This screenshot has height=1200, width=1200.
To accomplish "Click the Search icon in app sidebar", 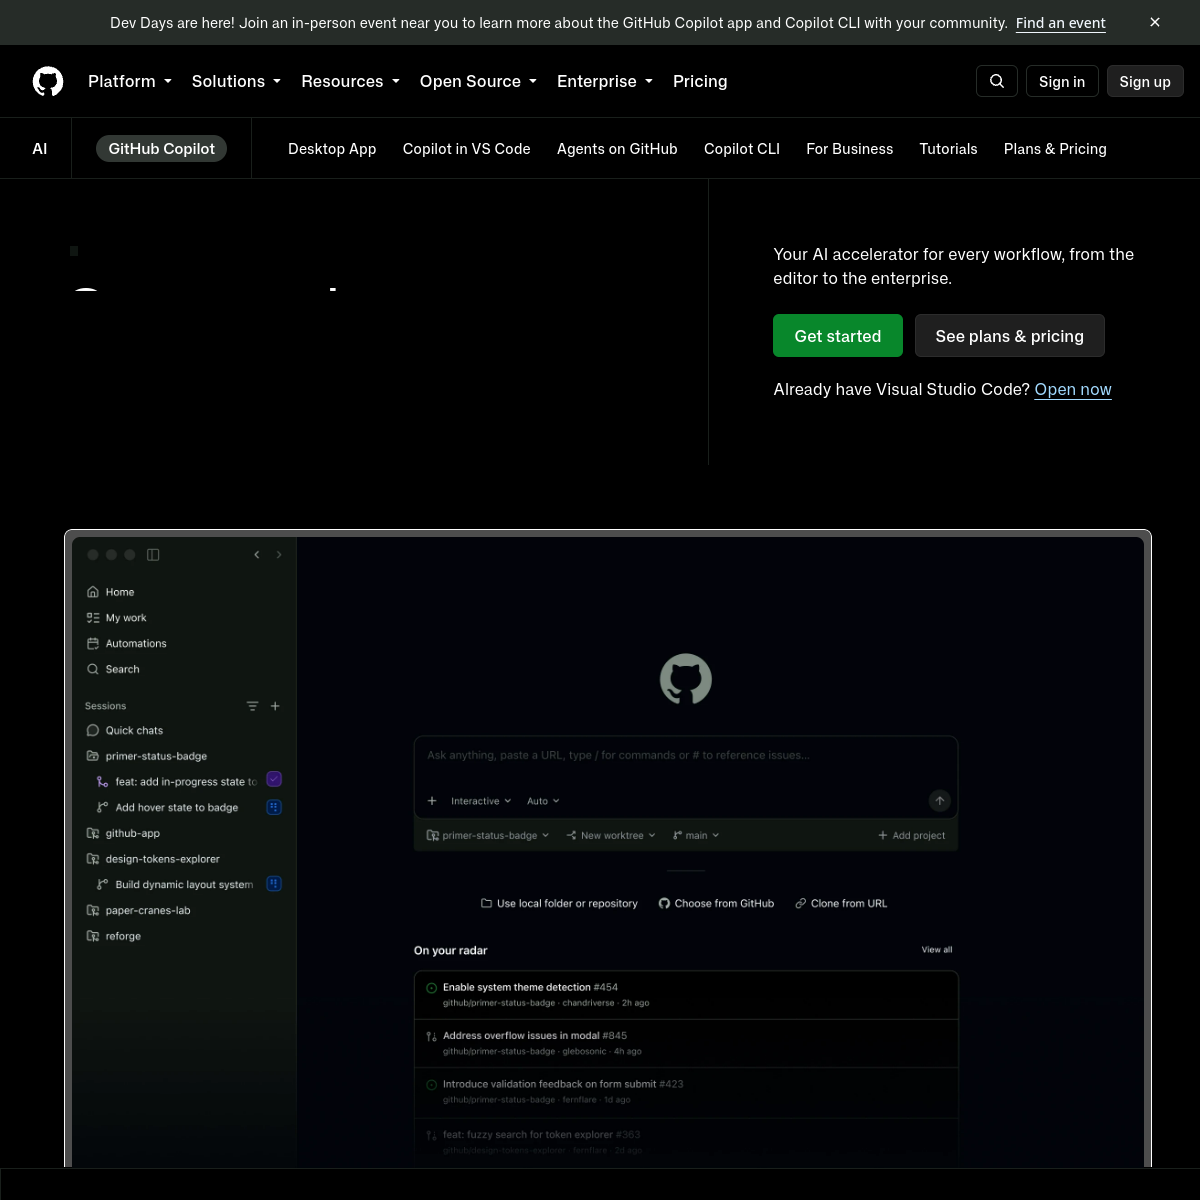I will tap(93, 669).
